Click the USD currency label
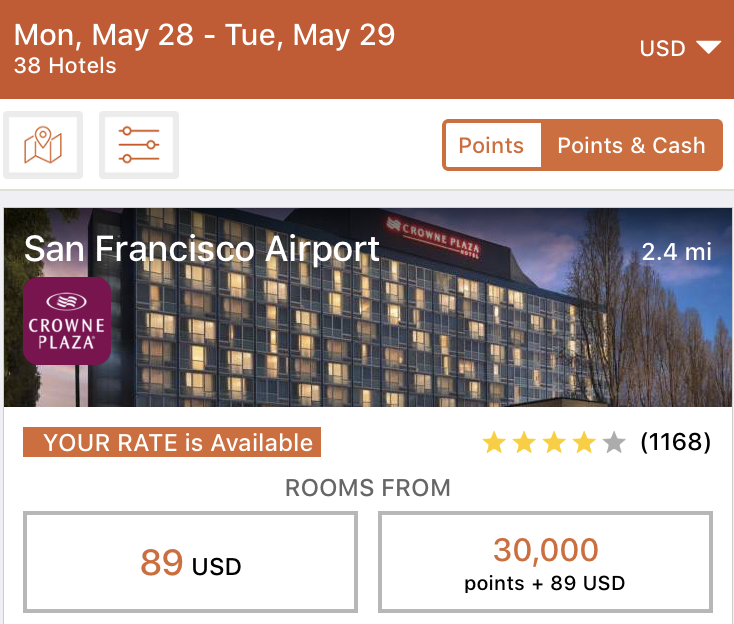734x624 pixels. coord(662,48)
